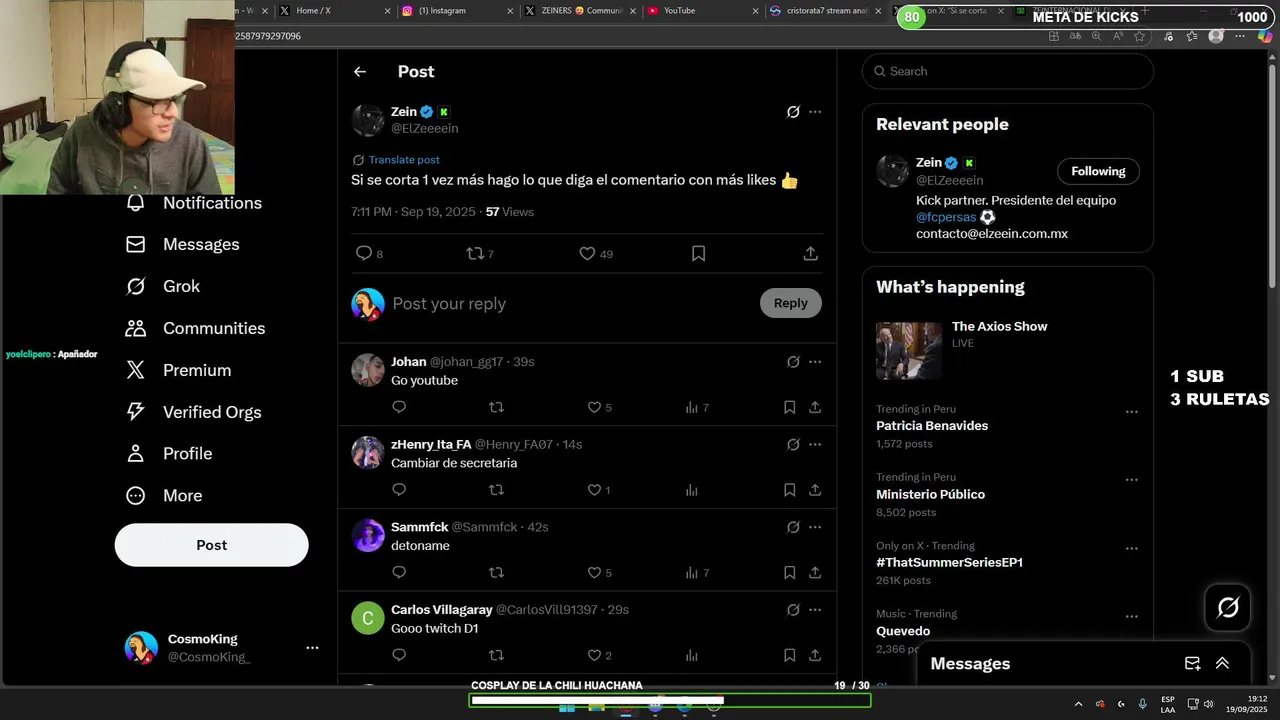
Task: Click the gray Reply button
Action: (790, 303)
